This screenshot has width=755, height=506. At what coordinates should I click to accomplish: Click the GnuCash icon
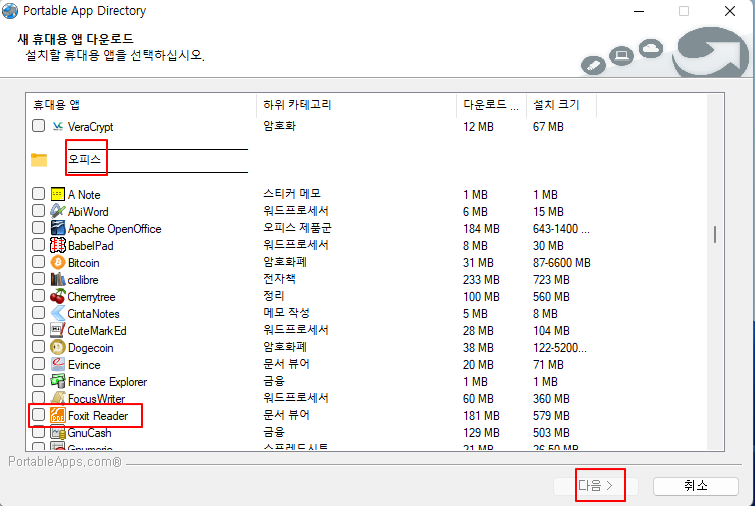pos(58,432)
